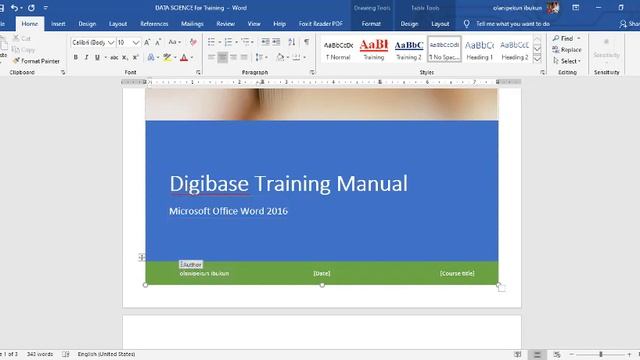Viewport: 640px width, 360px height.
Task: Click the Ribbon Display Options icon
Action: 576,8
